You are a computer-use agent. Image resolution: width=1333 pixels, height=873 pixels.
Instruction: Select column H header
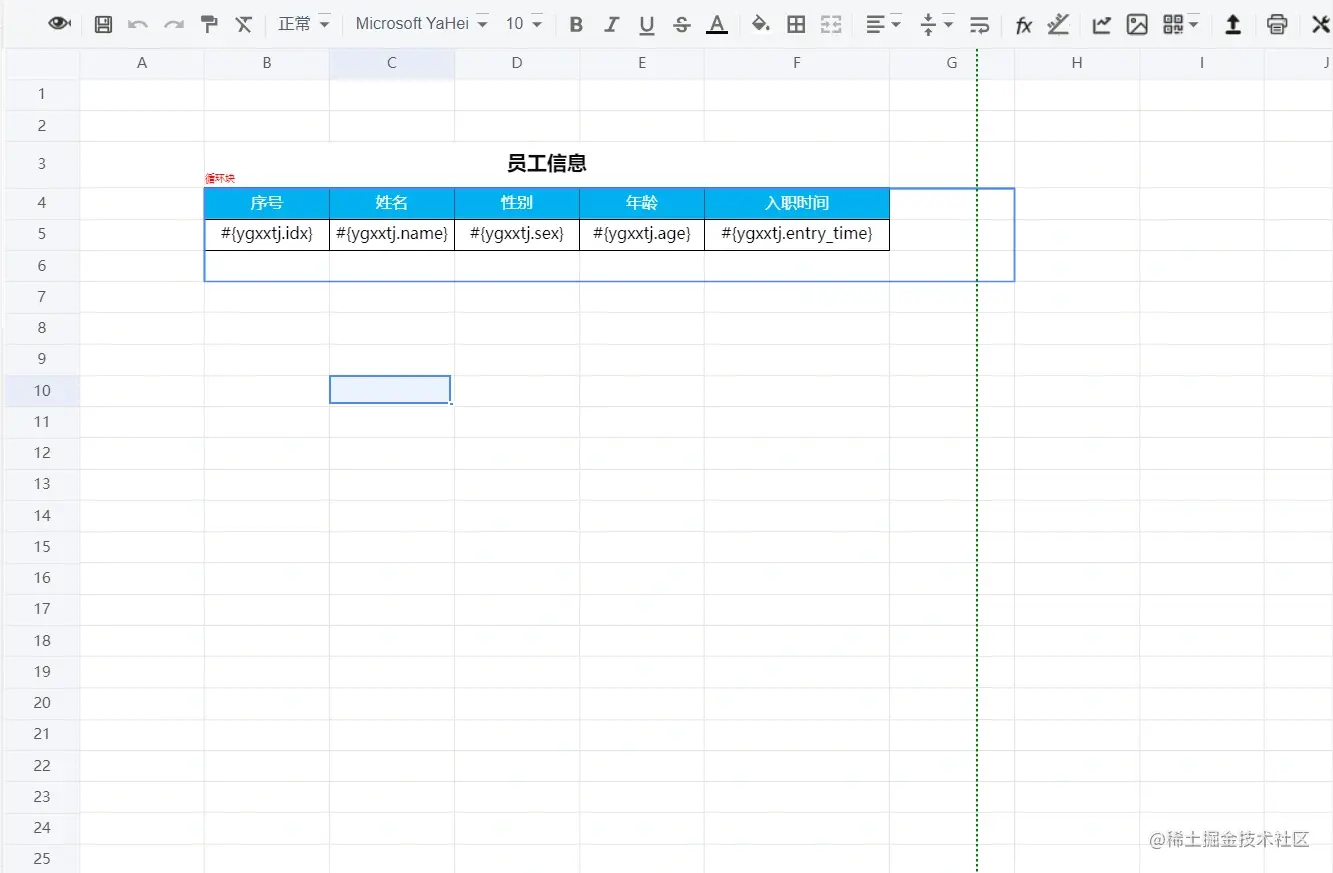point(1077,63)
